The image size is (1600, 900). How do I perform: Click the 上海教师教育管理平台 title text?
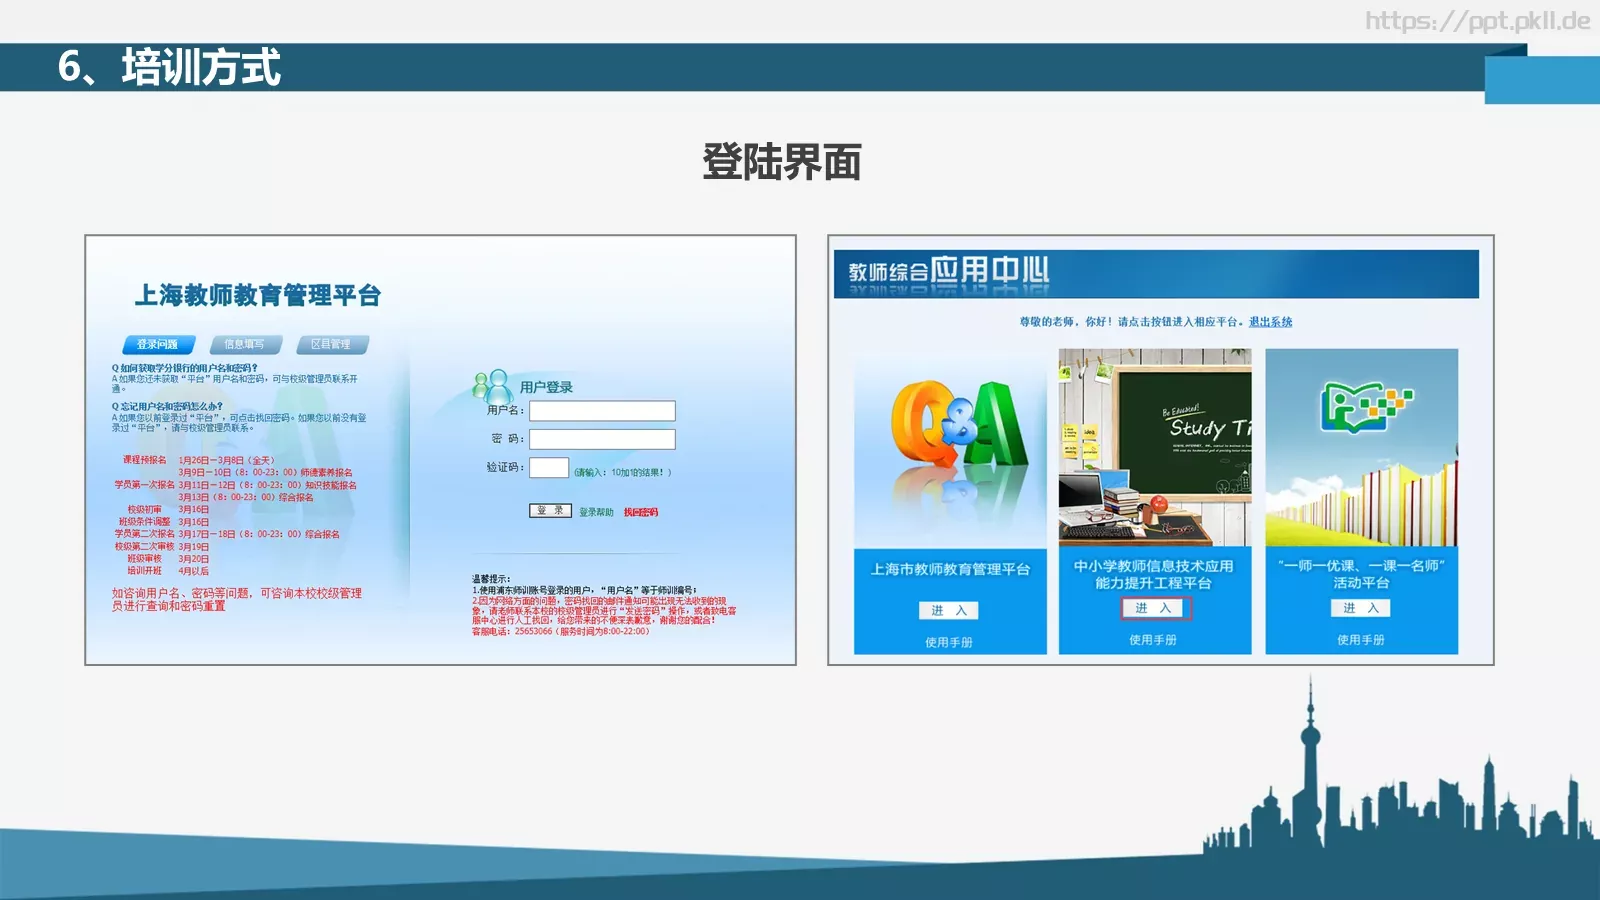pyautogui.click(x=258, y=295)
